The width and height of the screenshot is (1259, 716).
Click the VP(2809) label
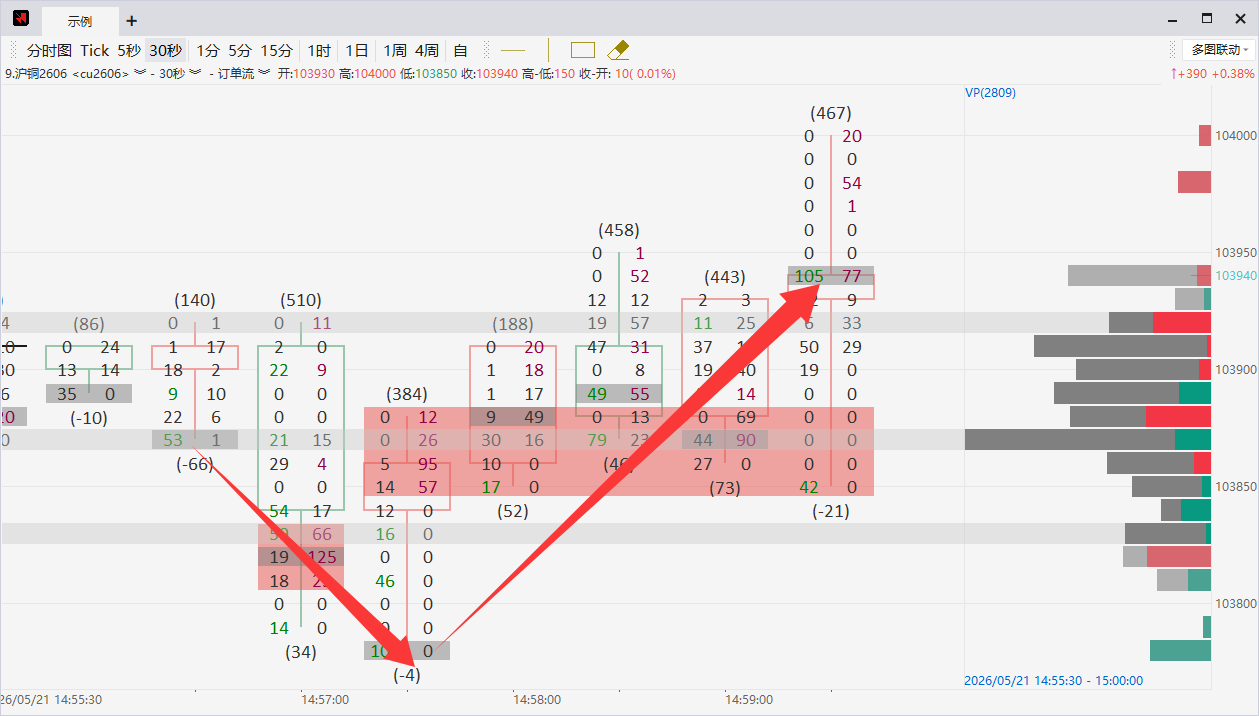(990, 93)
